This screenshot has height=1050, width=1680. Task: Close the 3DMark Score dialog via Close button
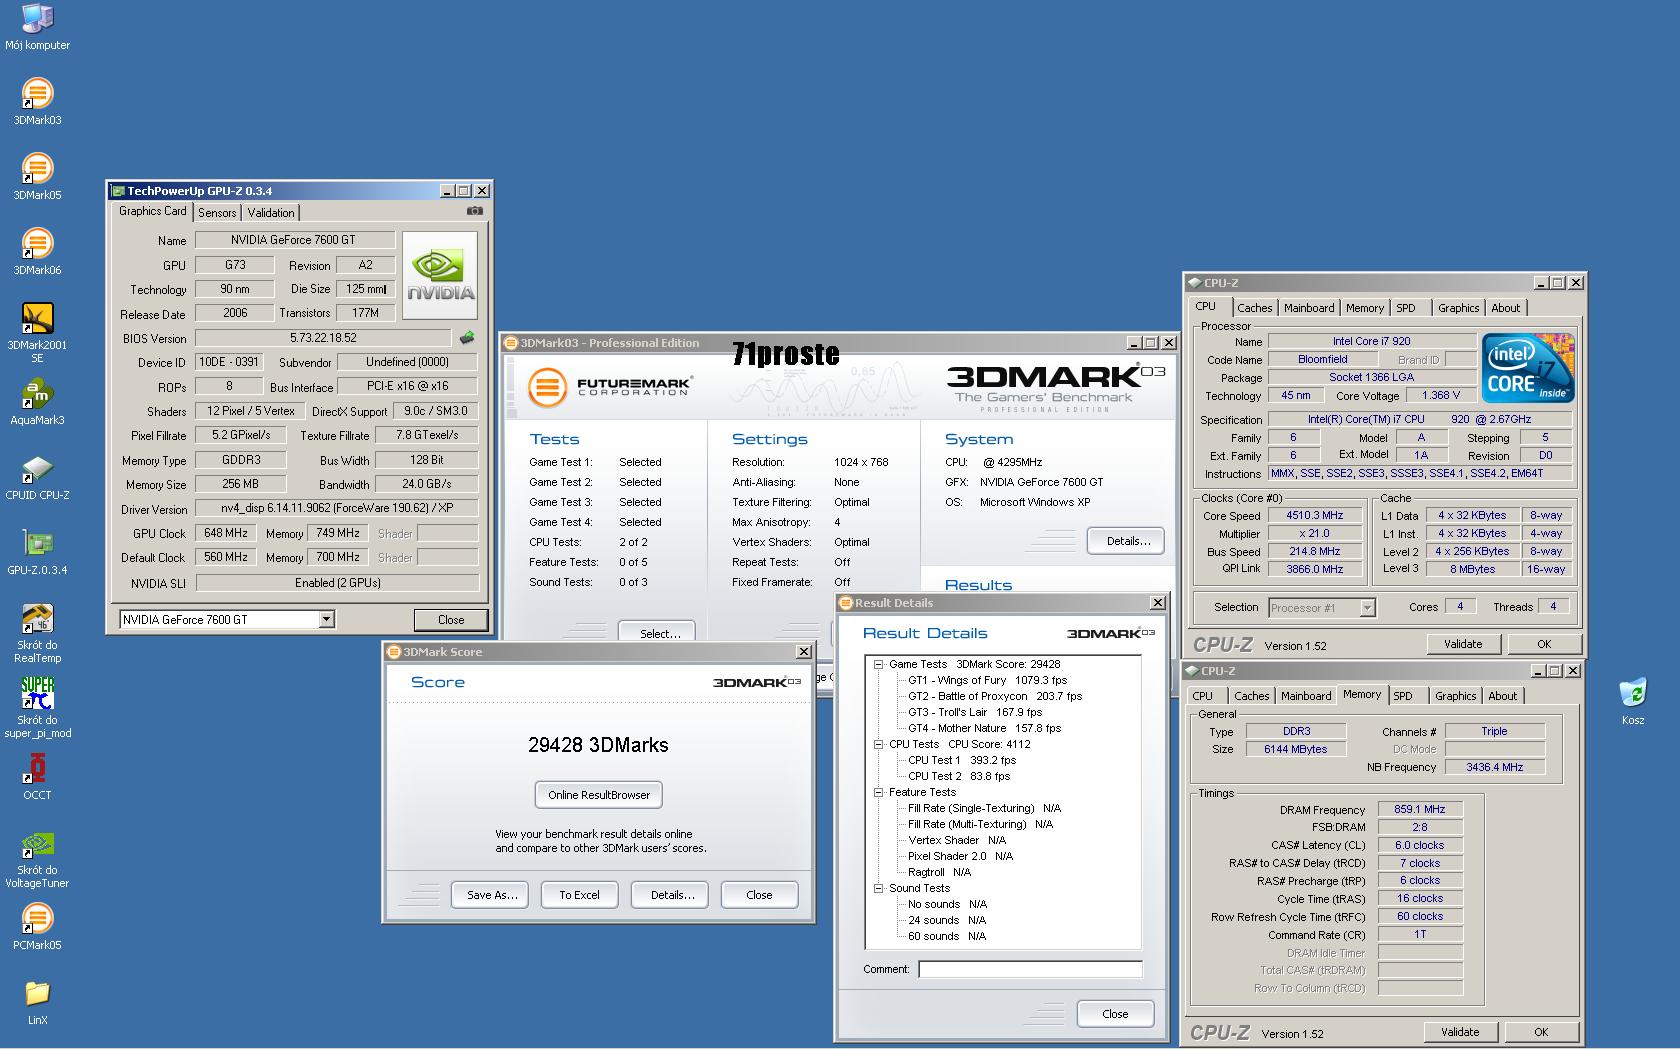(759, 895)
